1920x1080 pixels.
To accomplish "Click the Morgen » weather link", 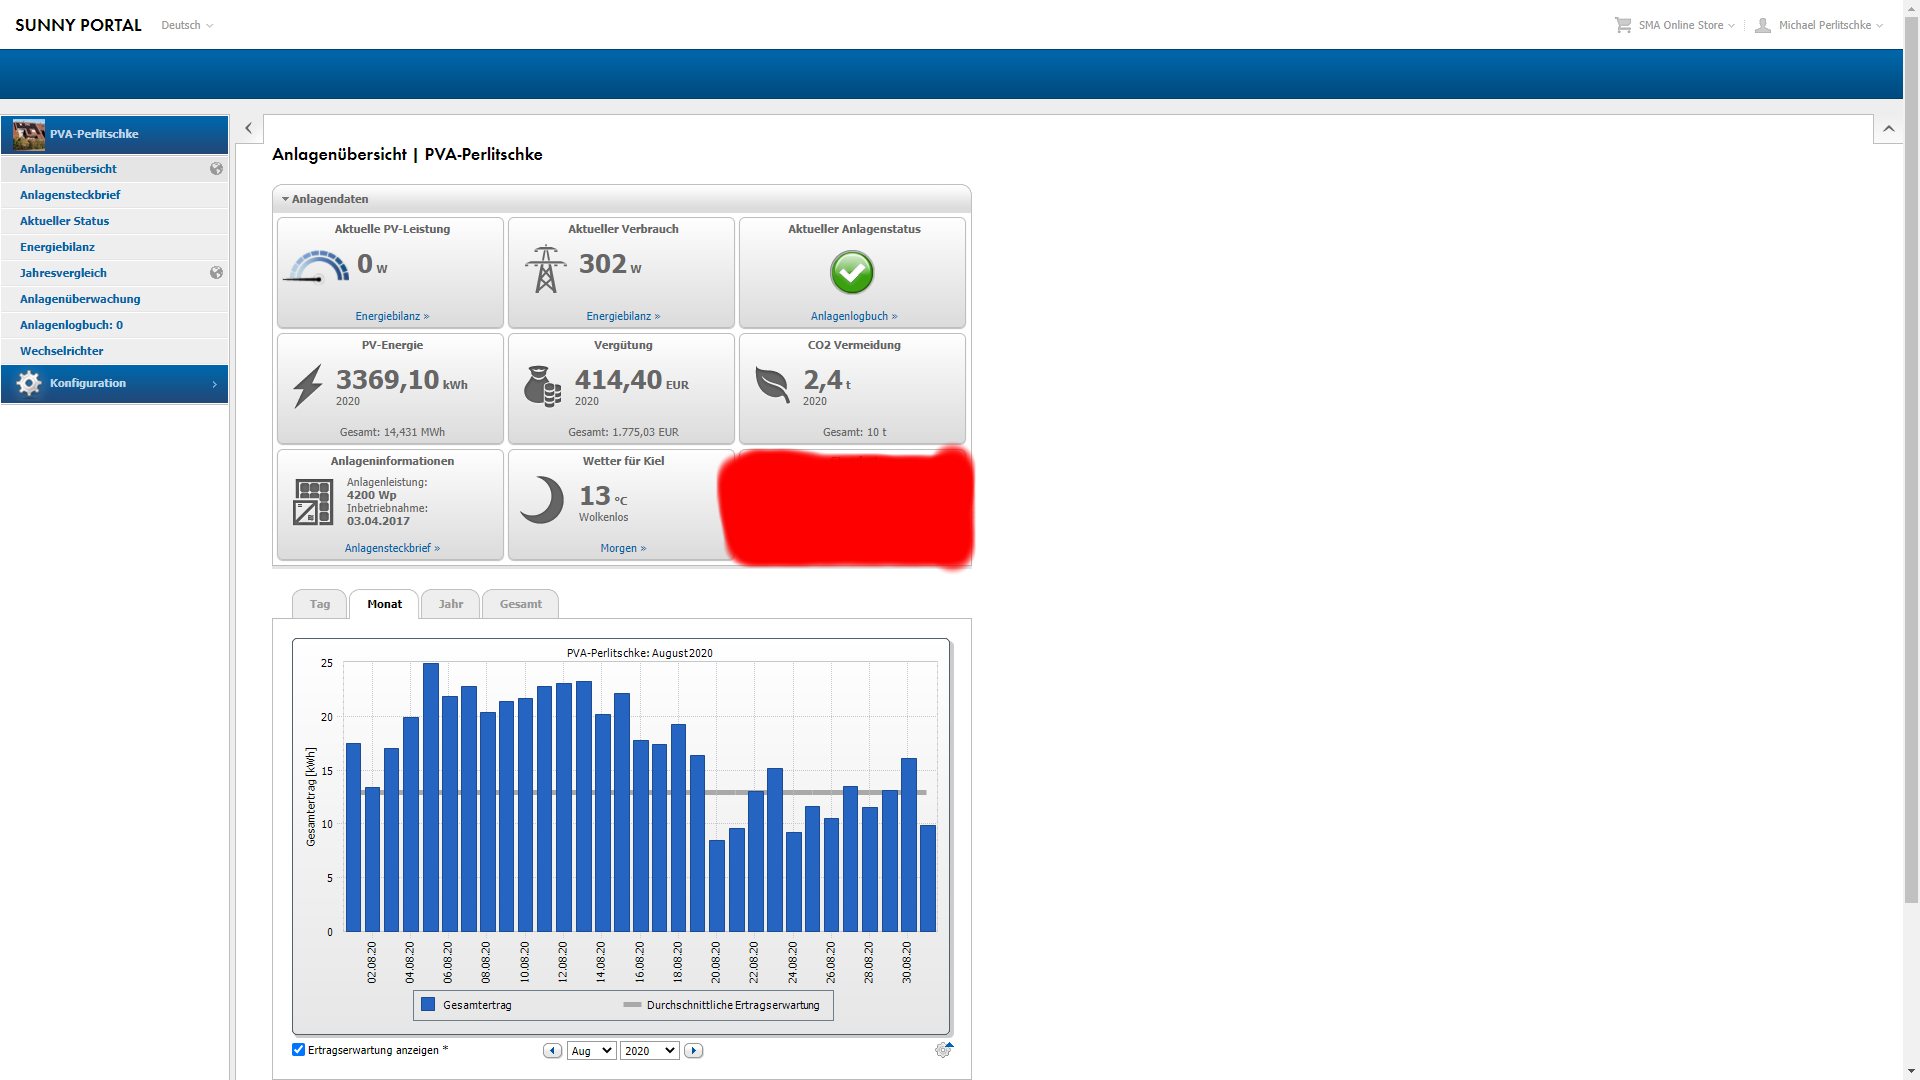I will 622,548.
